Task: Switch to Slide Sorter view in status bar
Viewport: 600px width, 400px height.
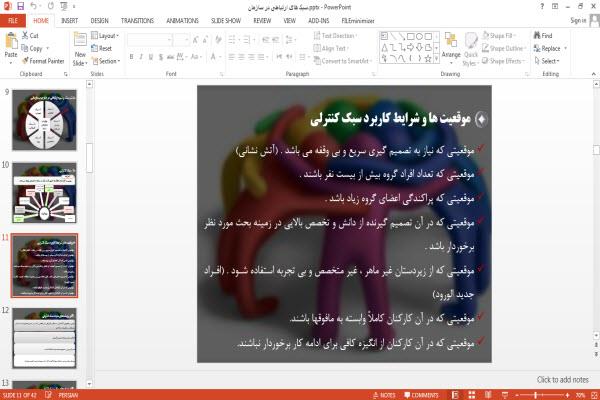Action: 471,395
